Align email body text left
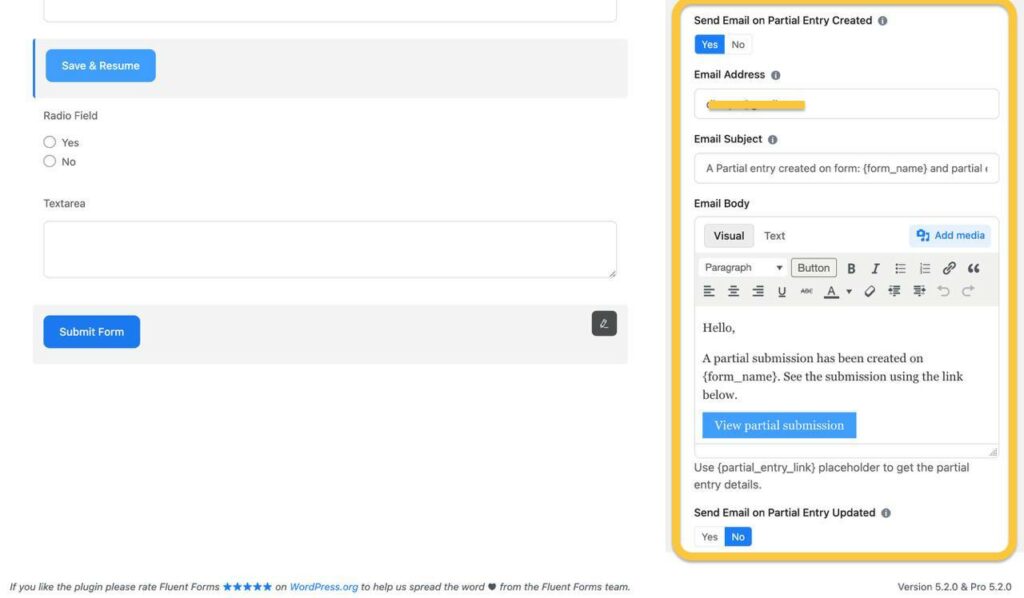Screen dimensions: 1024x598 (x=709, y=291)
